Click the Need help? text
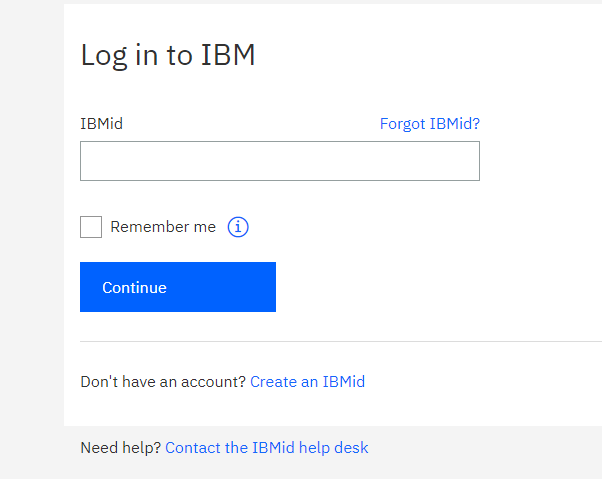This screenshot has width=602, height=479. coord(121,448)
